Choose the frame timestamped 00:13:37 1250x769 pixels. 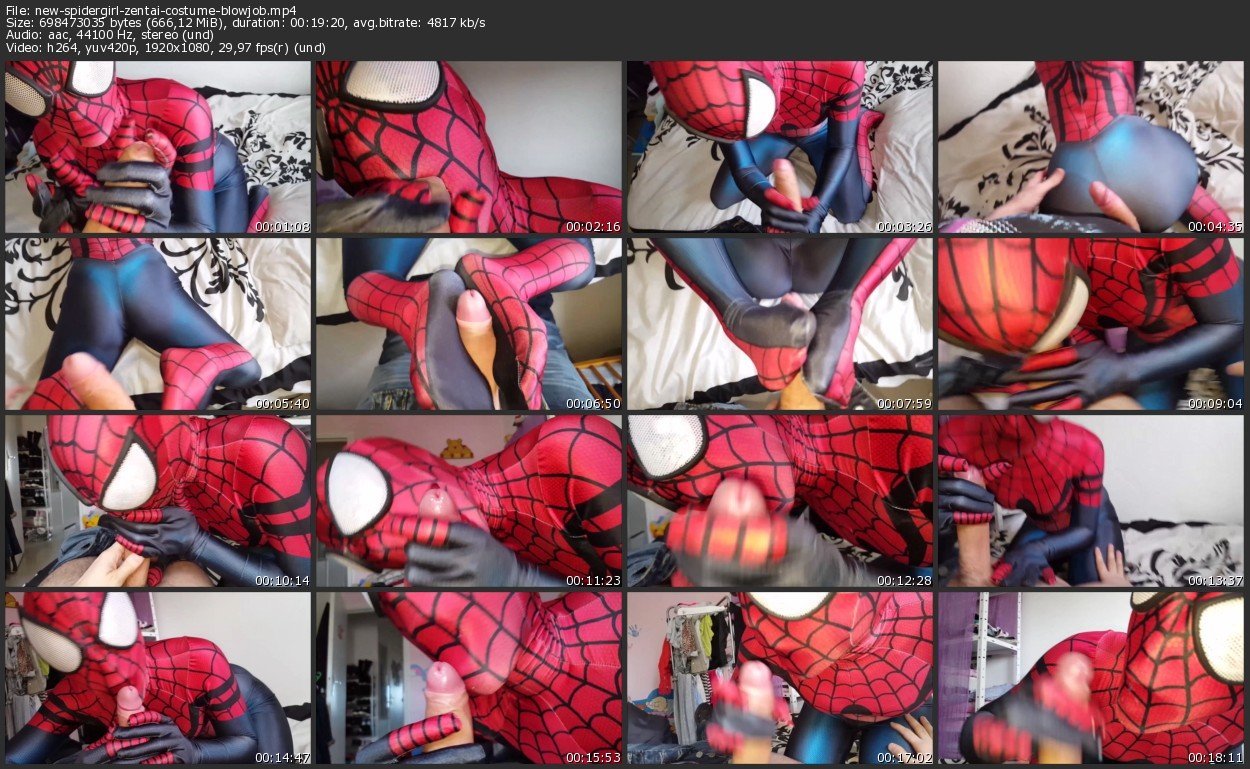1091,500
